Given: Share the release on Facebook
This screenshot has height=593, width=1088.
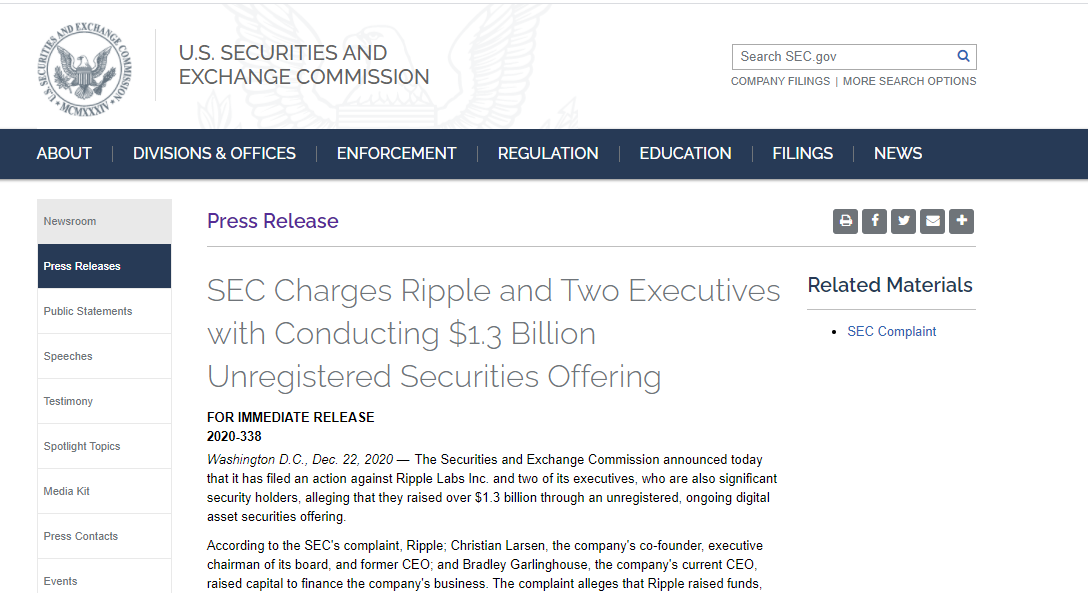Looking at the screenshot, I should click(x=874, y=221).
